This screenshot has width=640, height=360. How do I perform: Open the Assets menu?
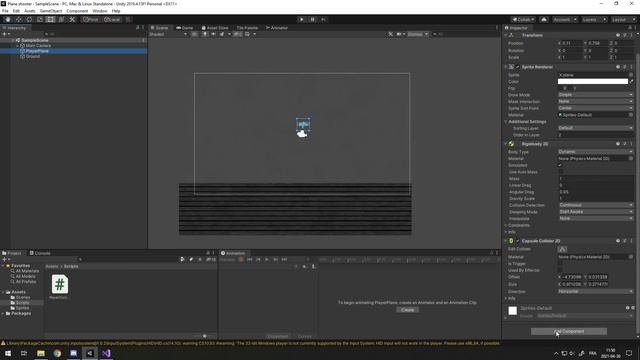[30, 11]
